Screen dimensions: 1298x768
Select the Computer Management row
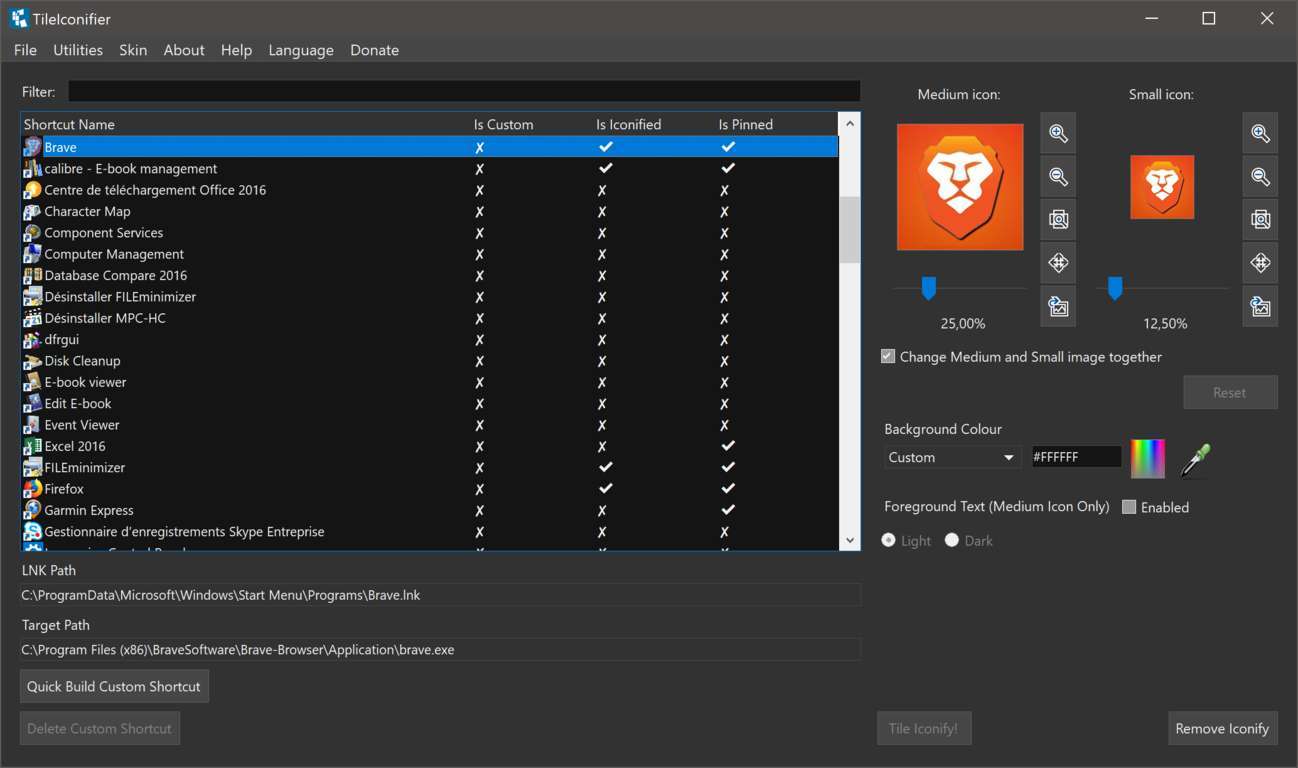click(x=430, y=254)
